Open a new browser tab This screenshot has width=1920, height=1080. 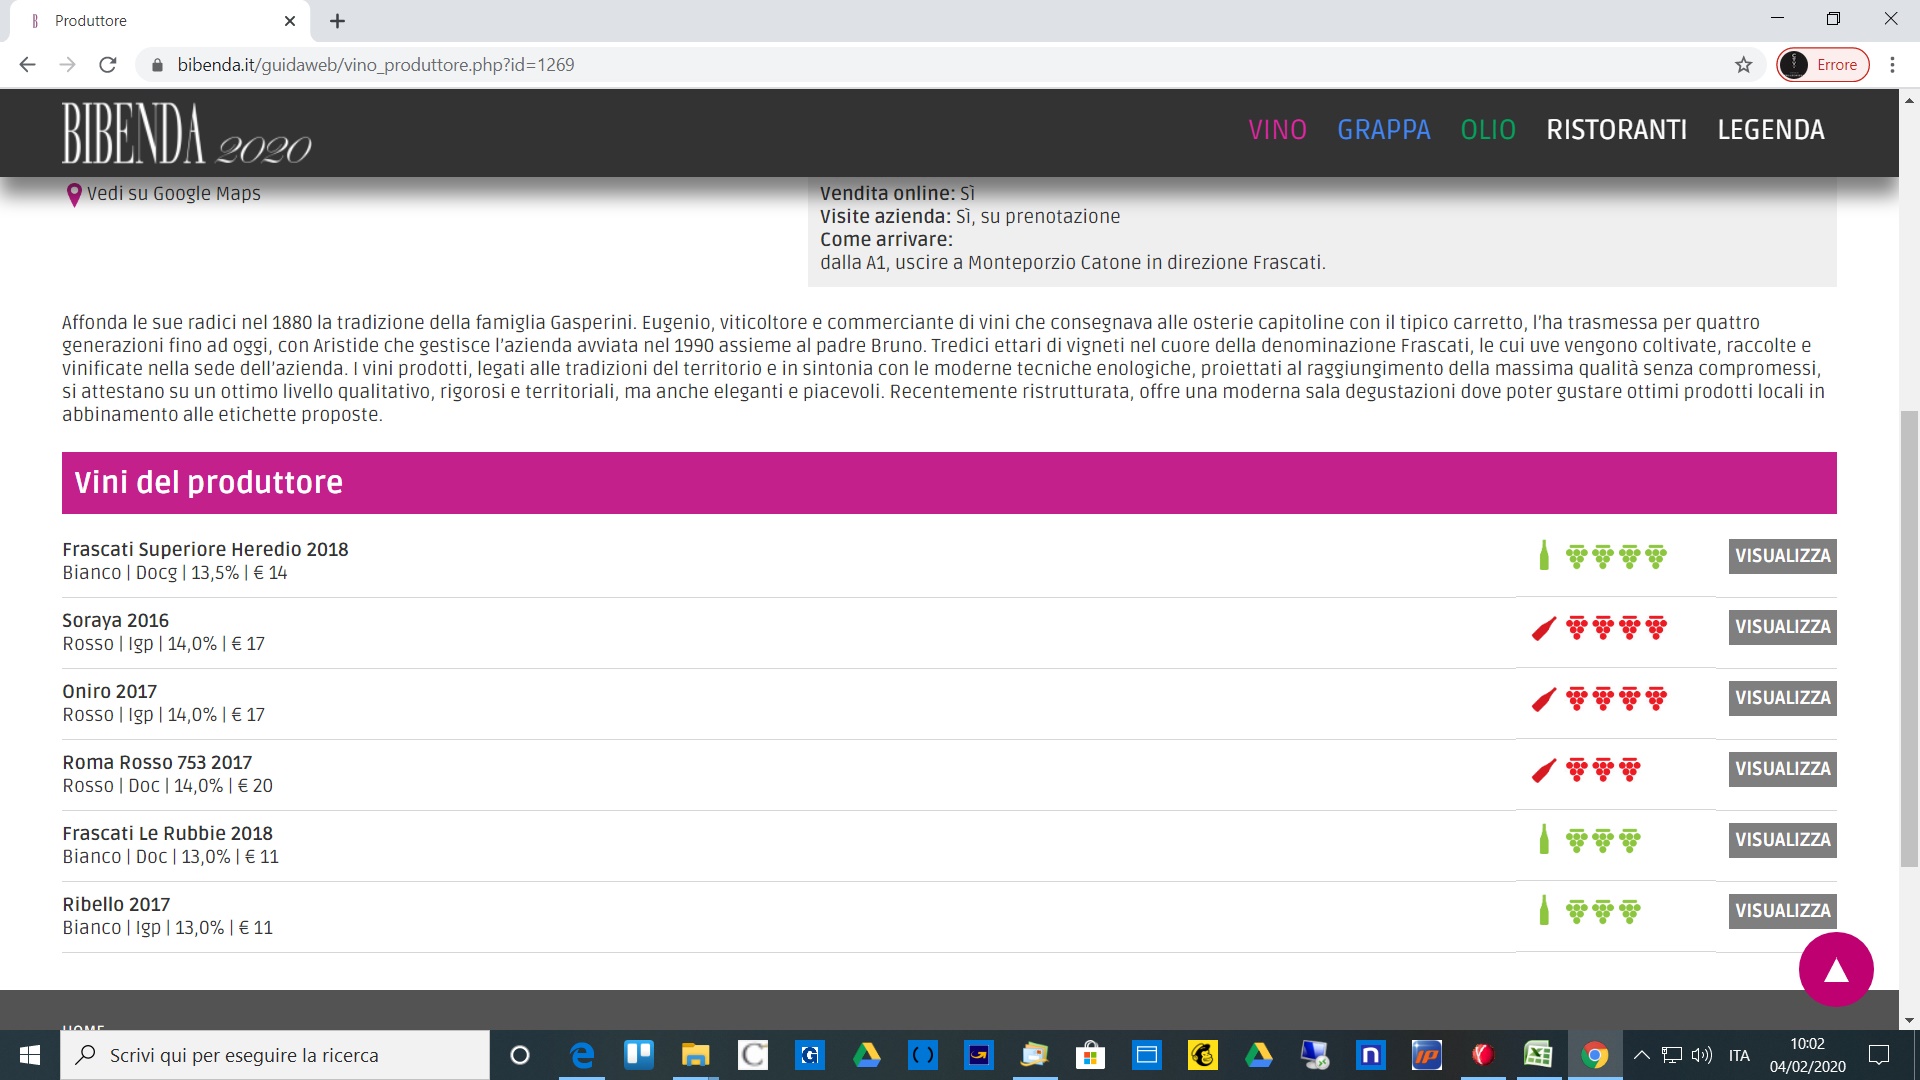338,21
